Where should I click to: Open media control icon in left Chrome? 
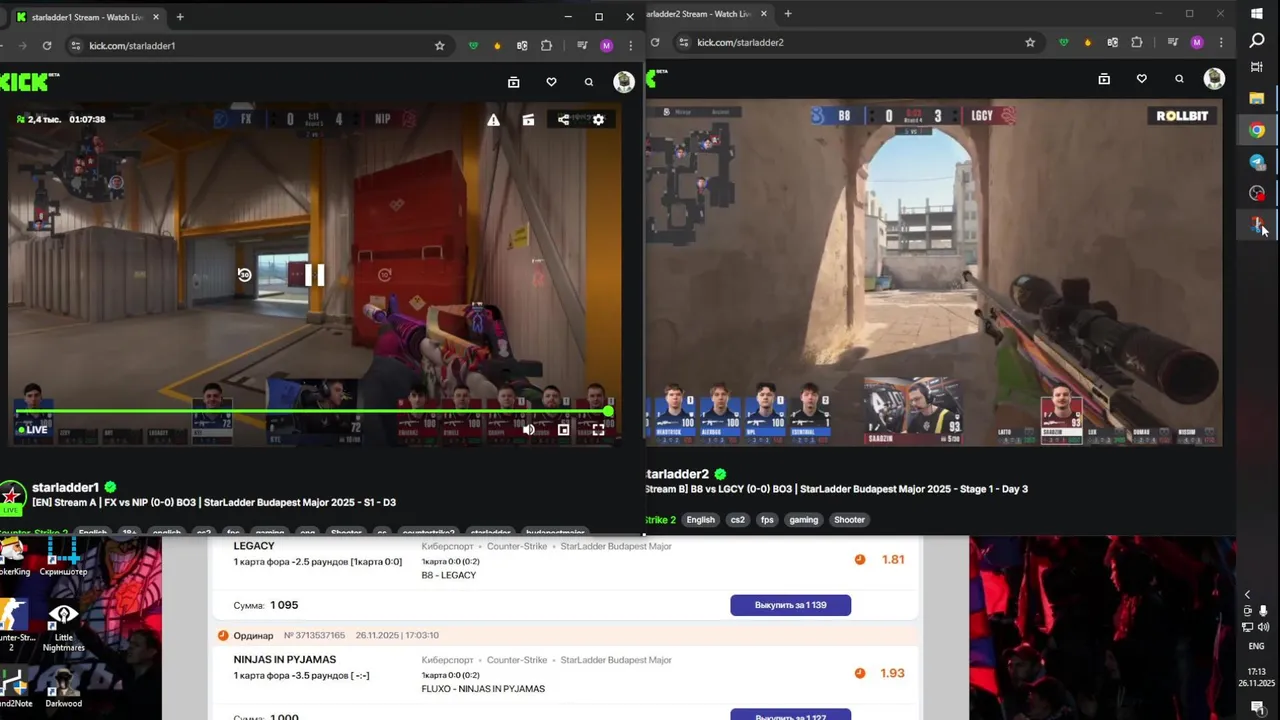point(582,45)
